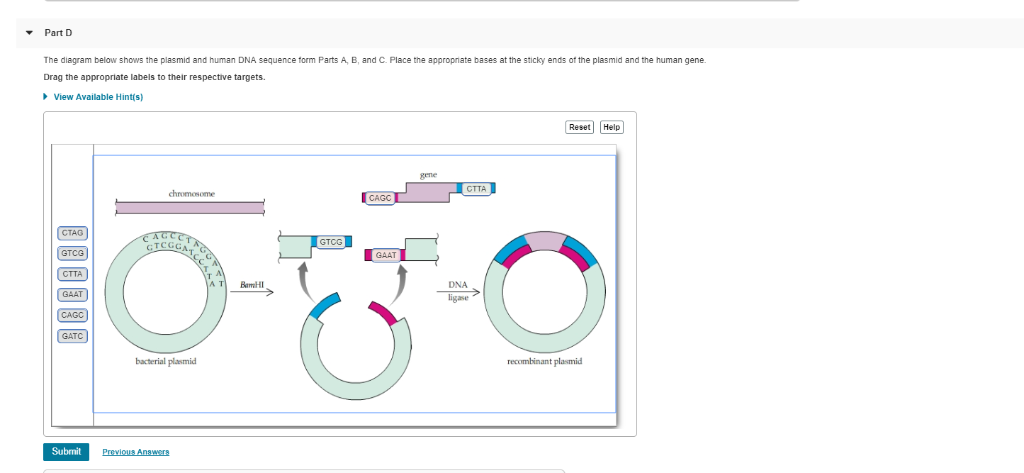Screen dimensions: 1024x473
Task: Click the CTTA label placed on the gene
Action: [477, 189]
